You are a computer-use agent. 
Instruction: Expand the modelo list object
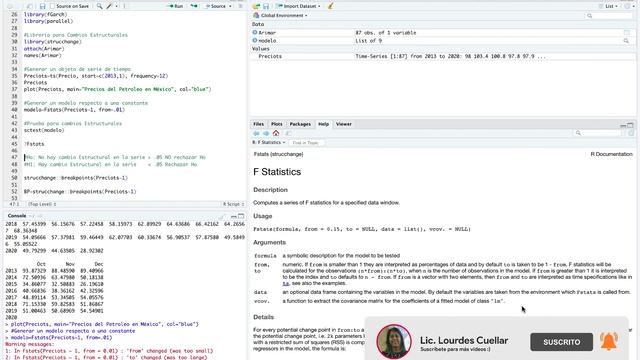coord(255,40)
